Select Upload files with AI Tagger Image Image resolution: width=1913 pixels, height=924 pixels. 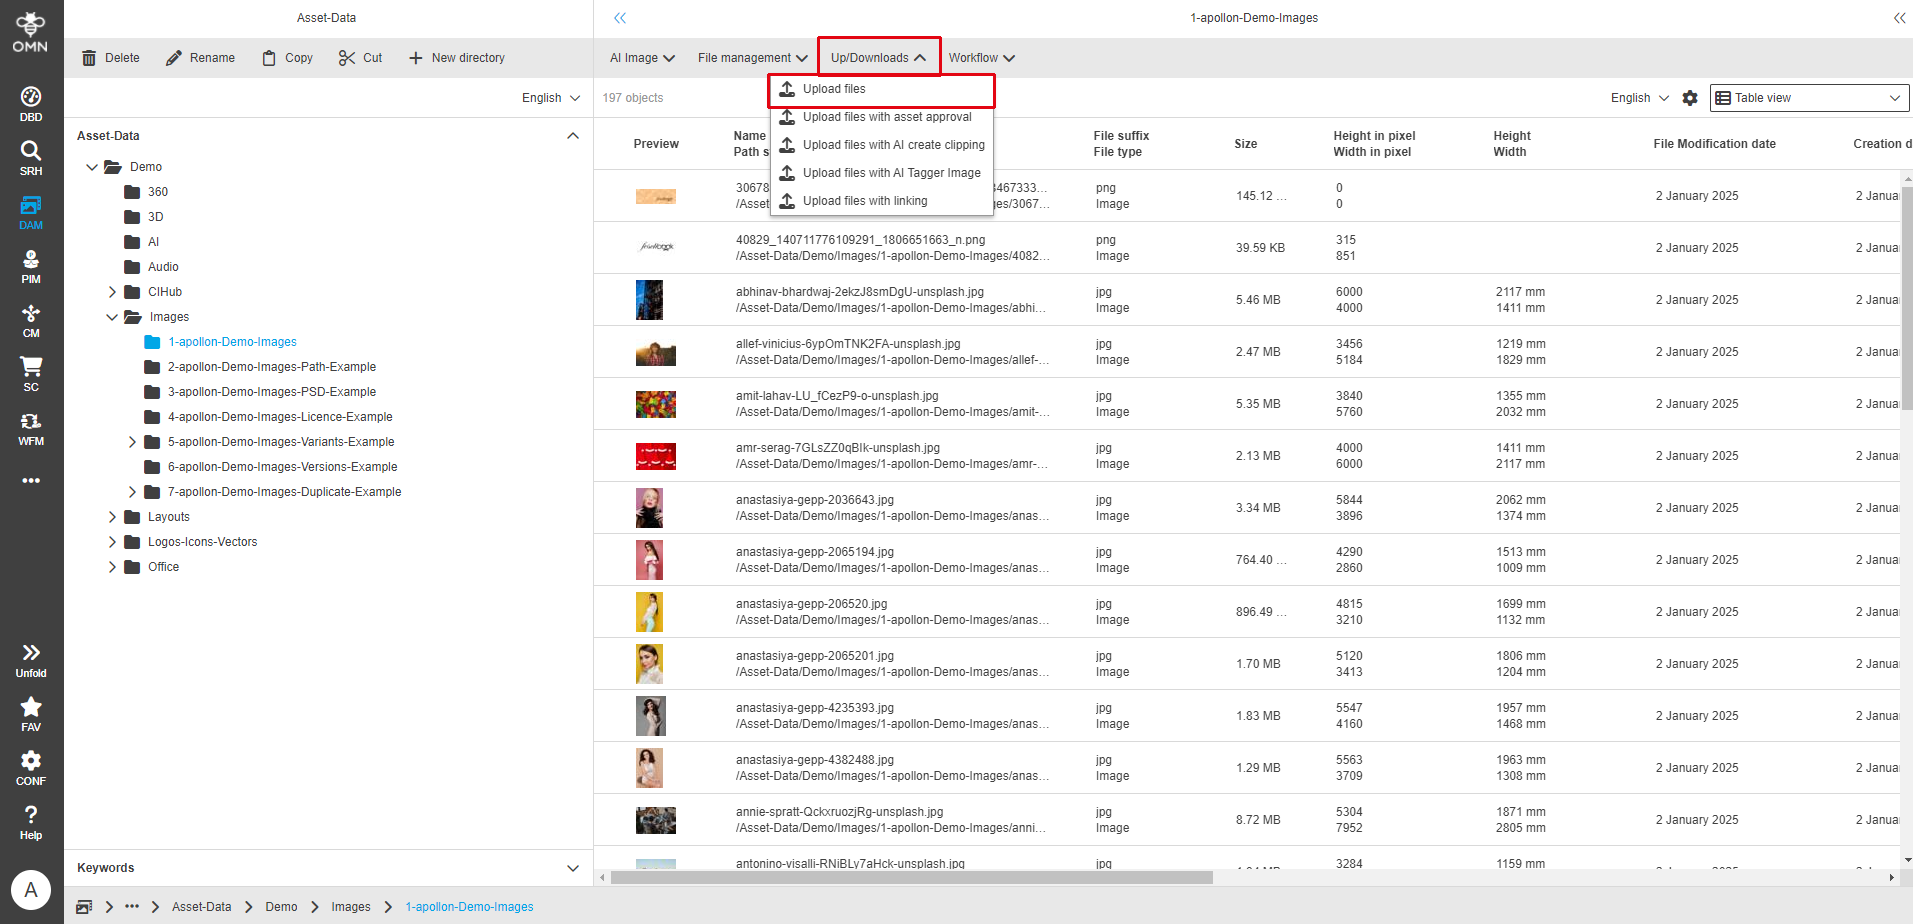890,172
